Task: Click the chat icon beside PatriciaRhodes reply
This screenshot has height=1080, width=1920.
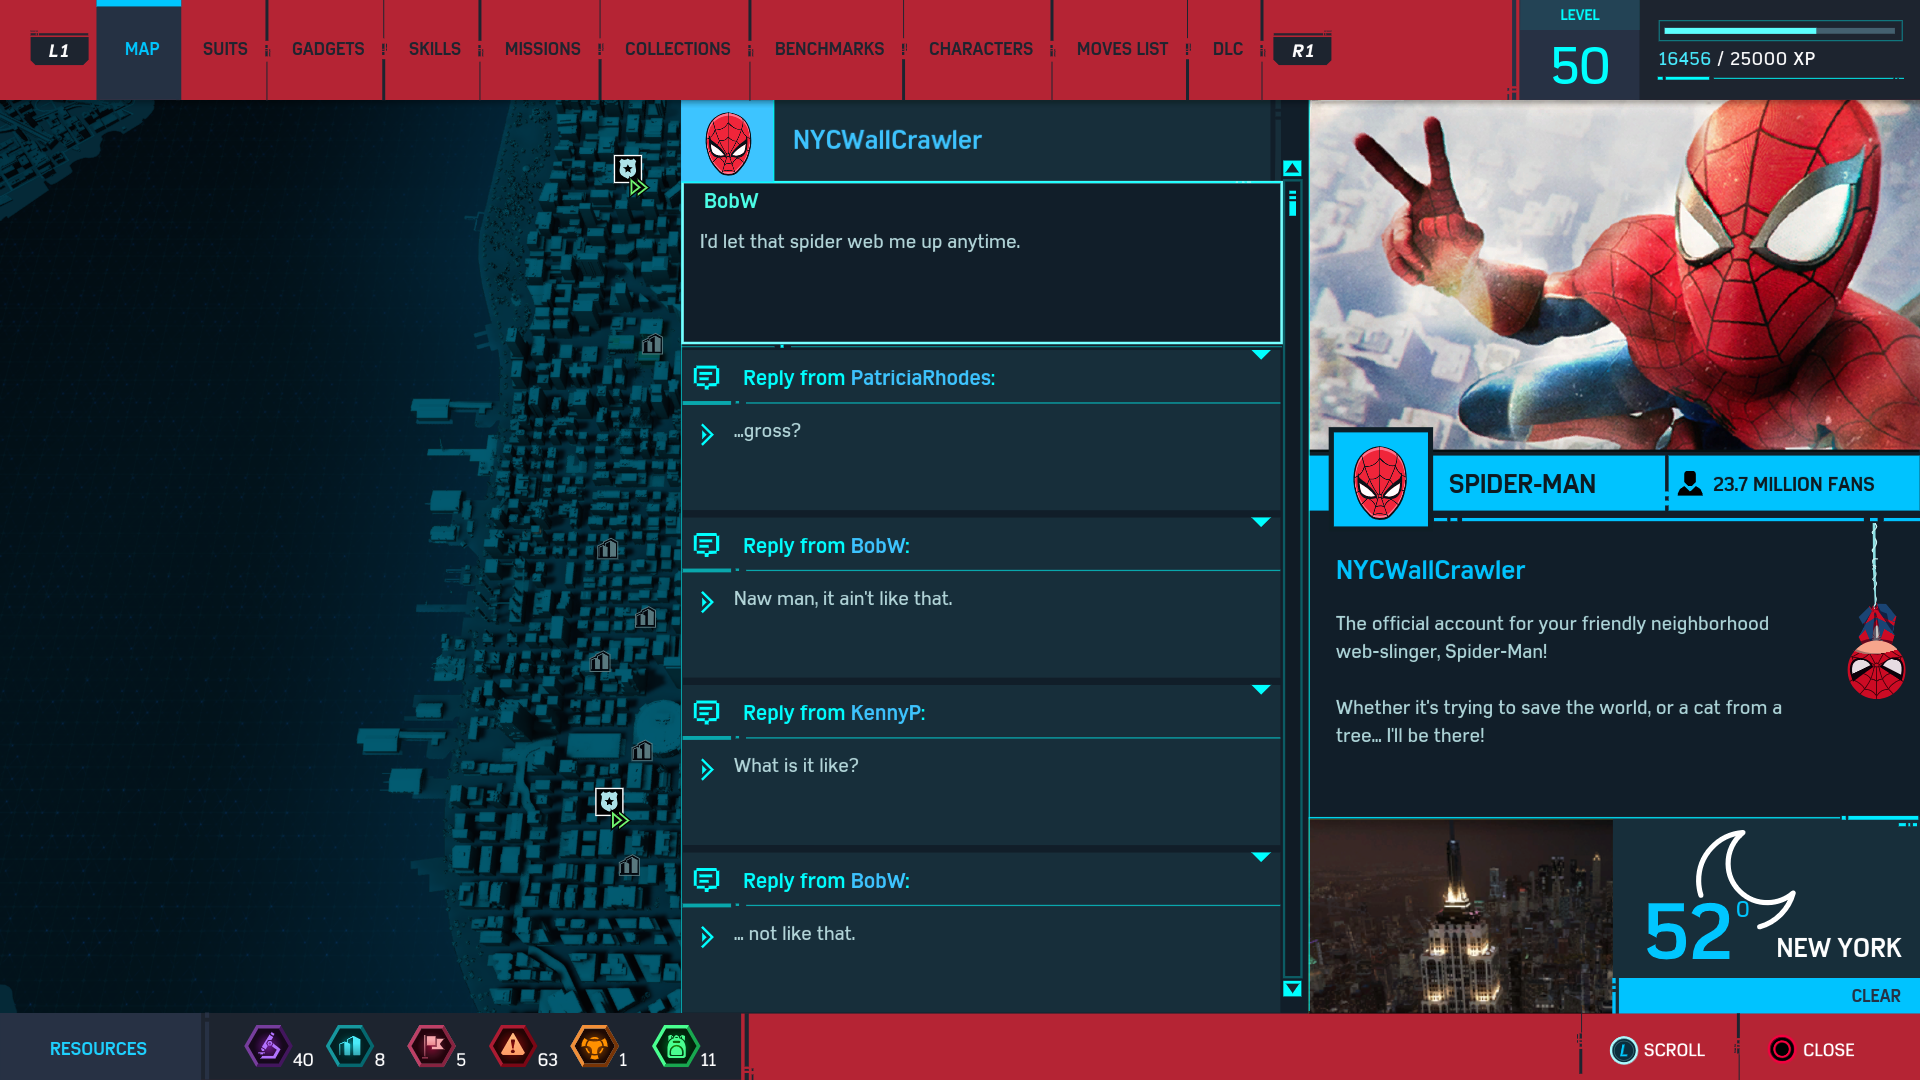Action: 707,377
